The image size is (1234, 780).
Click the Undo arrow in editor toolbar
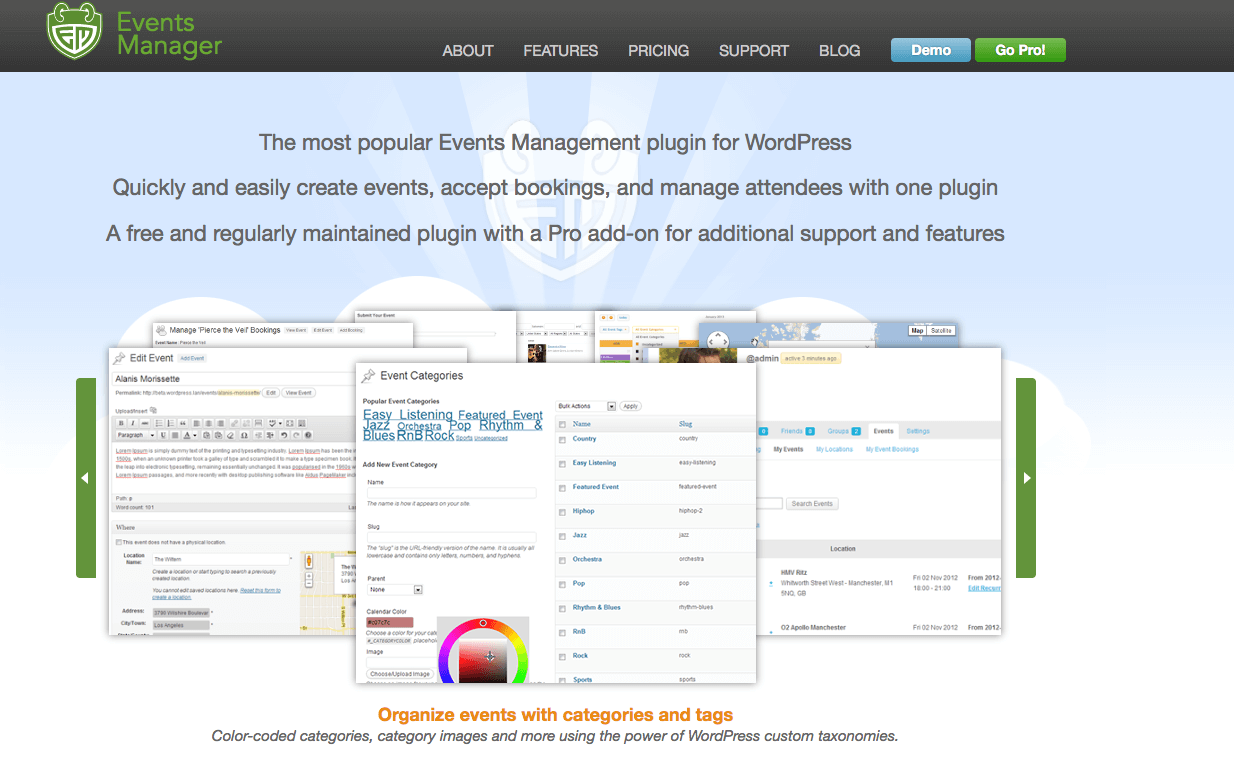tap(284, 435)
